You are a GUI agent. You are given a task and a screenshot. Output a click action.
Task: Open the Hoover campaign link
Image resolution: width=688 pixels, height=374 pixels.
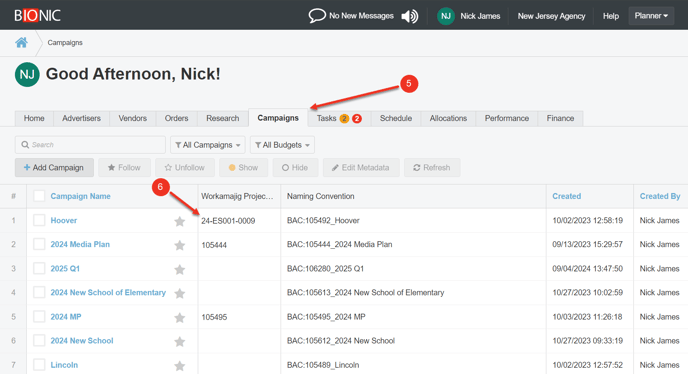tap(64, 220)
